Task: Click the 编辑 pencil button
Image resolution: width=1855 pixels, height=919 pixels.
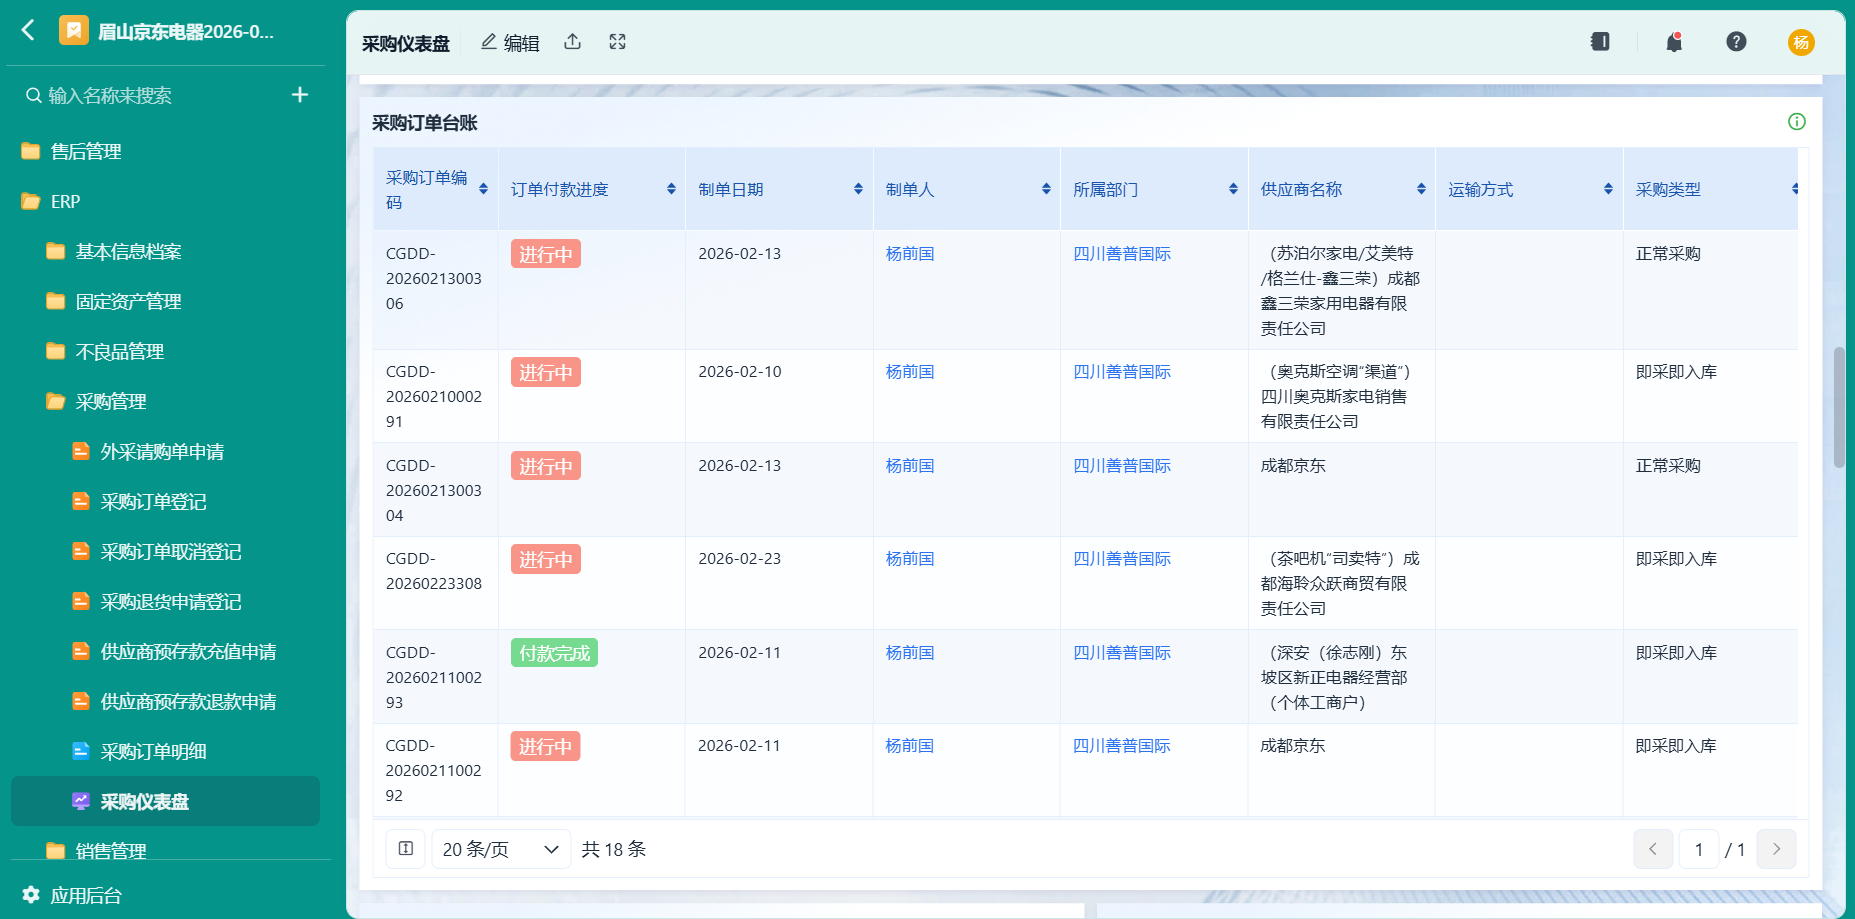Action: click(x=510, y=42)
